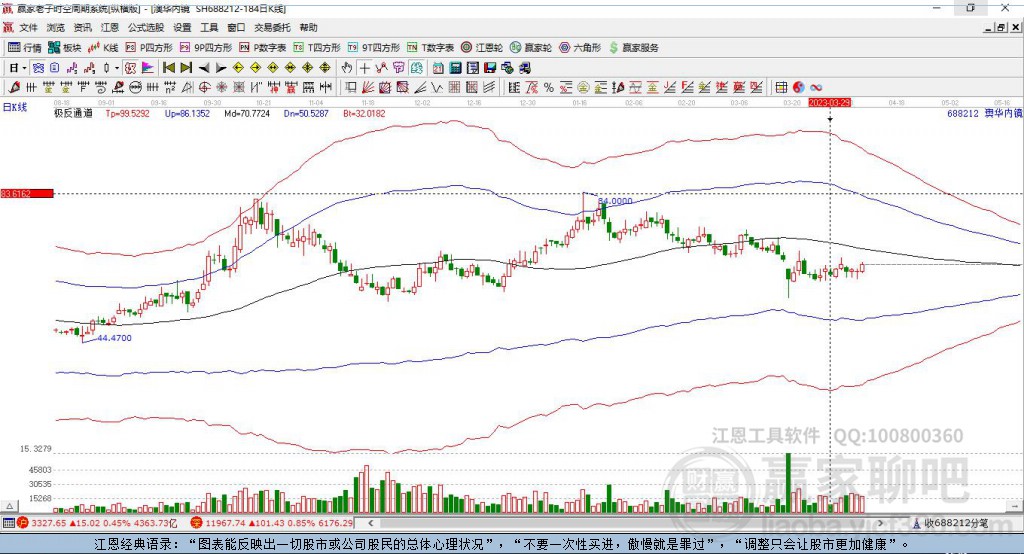Open the 六角形 hexagon tool
The width and height of the screenshot is (1024, 554).
(580, 48)
